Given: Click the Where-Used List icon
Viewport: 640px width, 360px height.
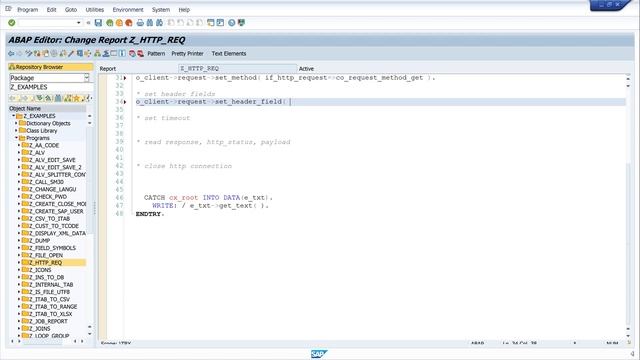Looking at the screenshot, I should (x=88, y=53).
